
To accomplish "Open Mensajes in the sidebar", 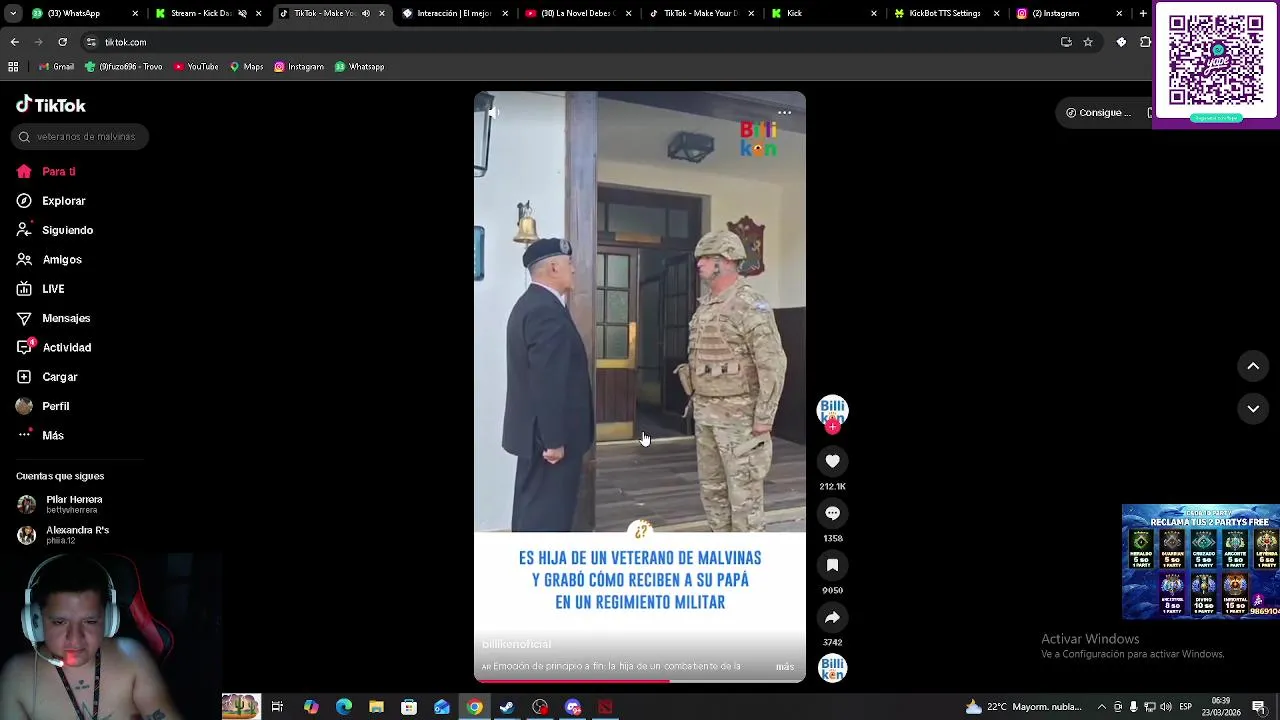I will (53, 318).
